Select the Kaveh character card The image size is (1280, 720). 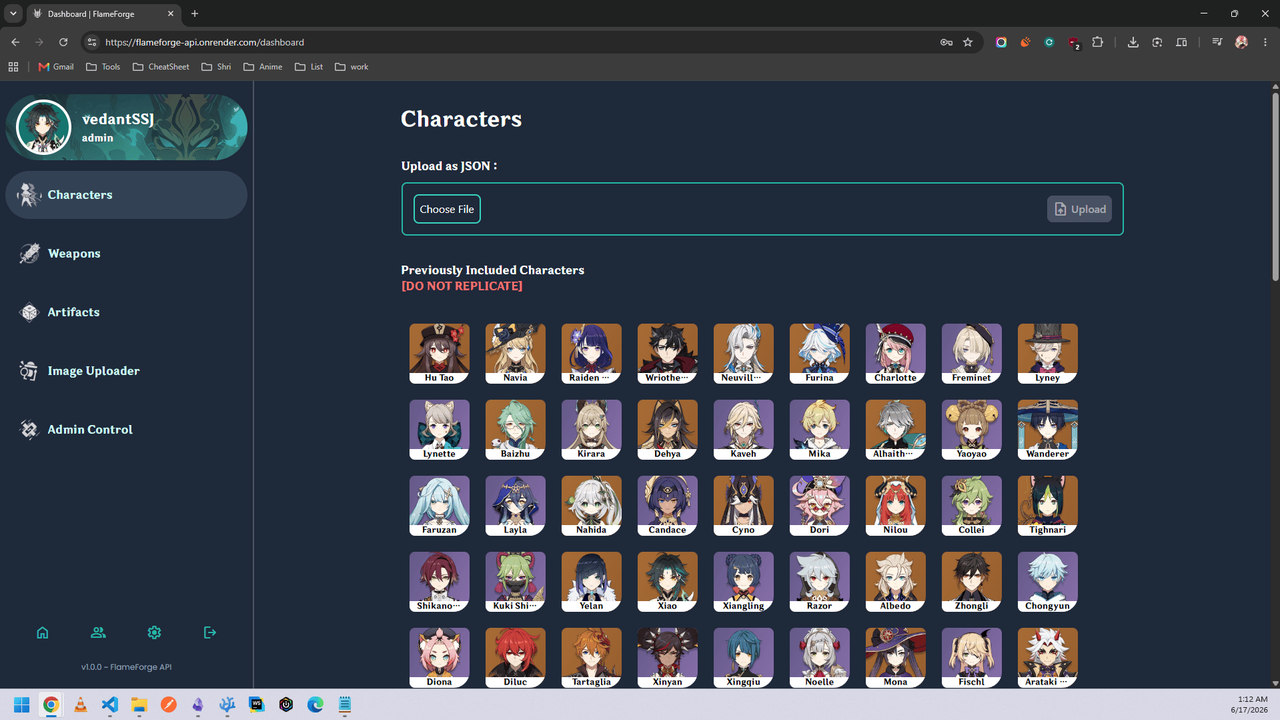743,429
